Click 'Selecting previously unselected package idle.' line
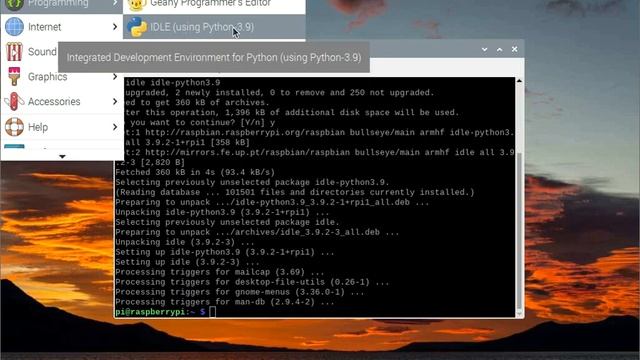 [227, 222]
